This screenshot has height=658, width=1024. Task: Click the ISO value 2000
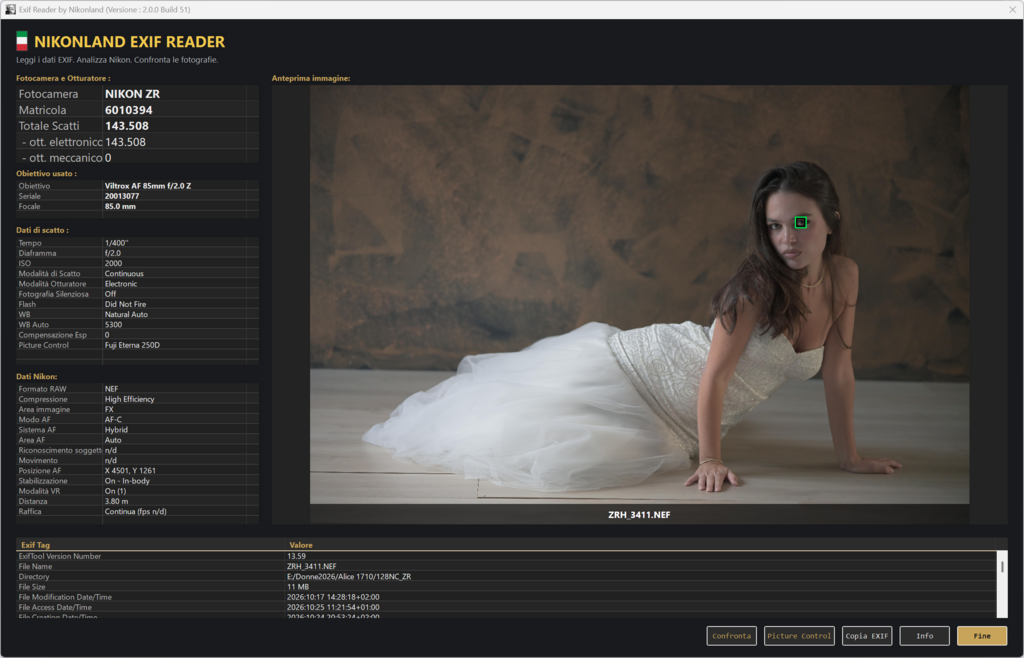pos(114,264)
